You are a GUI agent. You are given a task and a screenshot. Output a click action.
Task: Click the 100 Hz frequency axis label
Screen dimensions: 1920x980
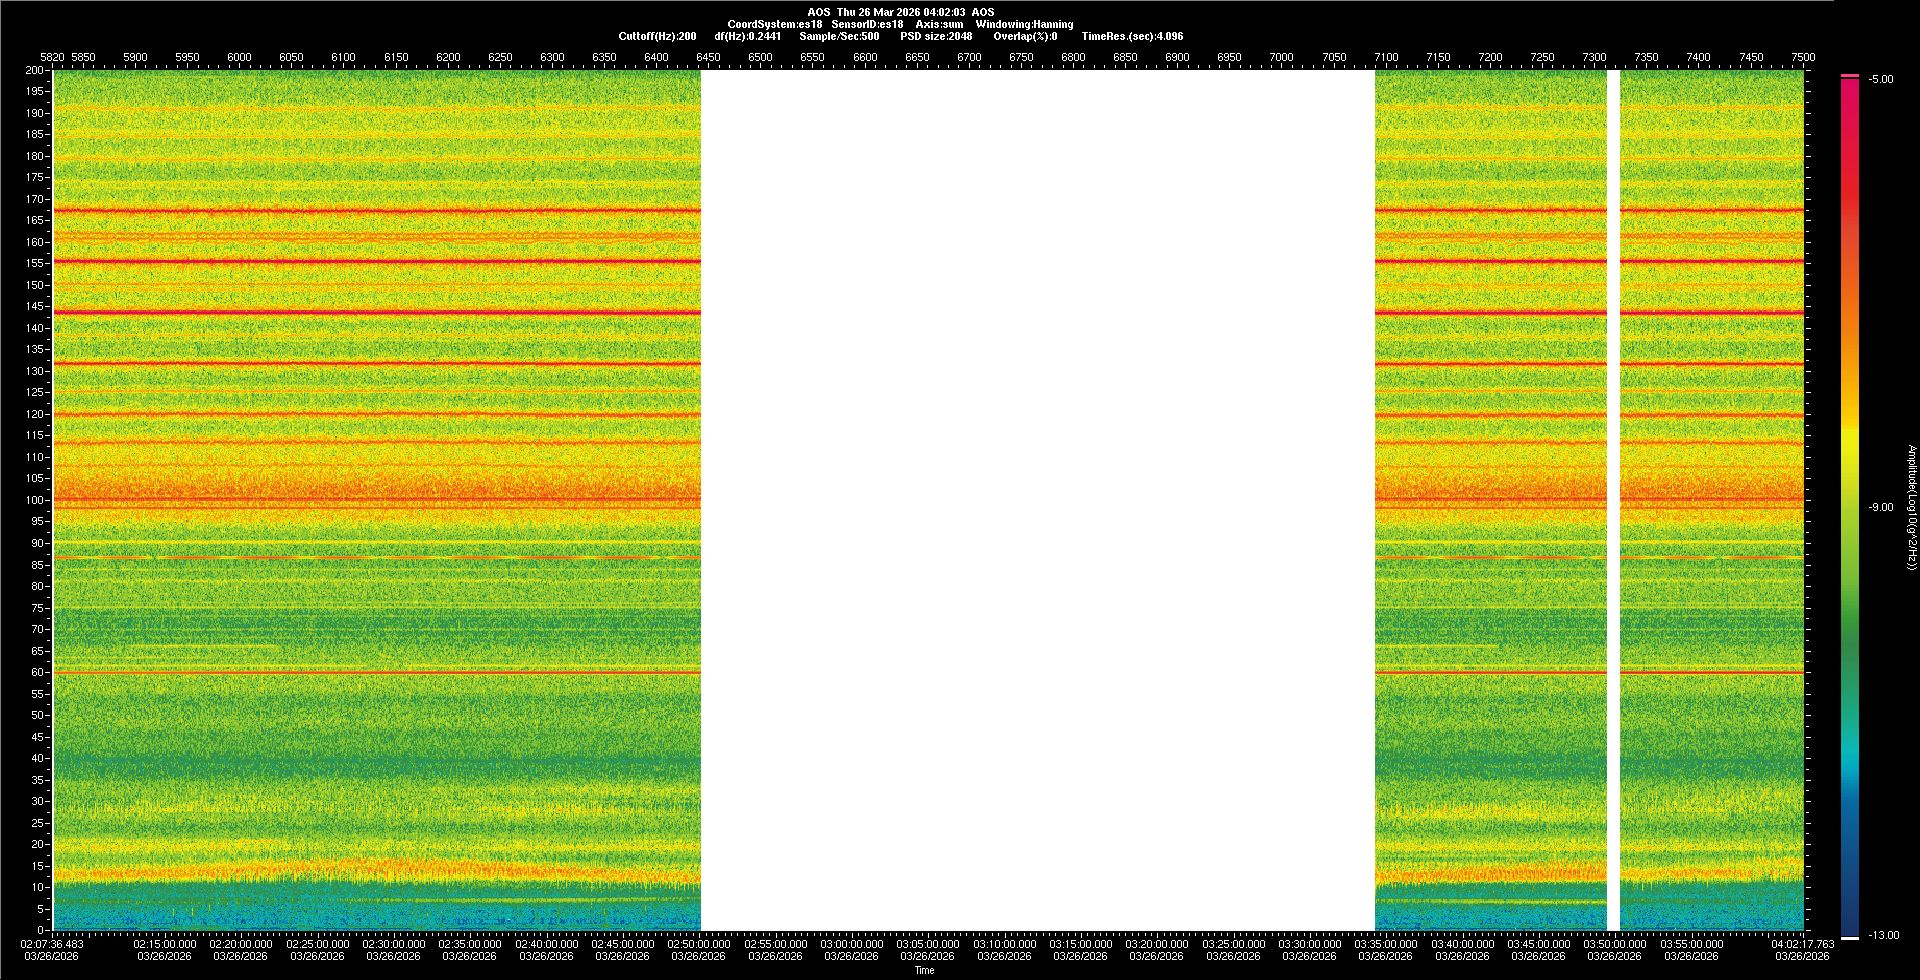(x=35, y=500)
